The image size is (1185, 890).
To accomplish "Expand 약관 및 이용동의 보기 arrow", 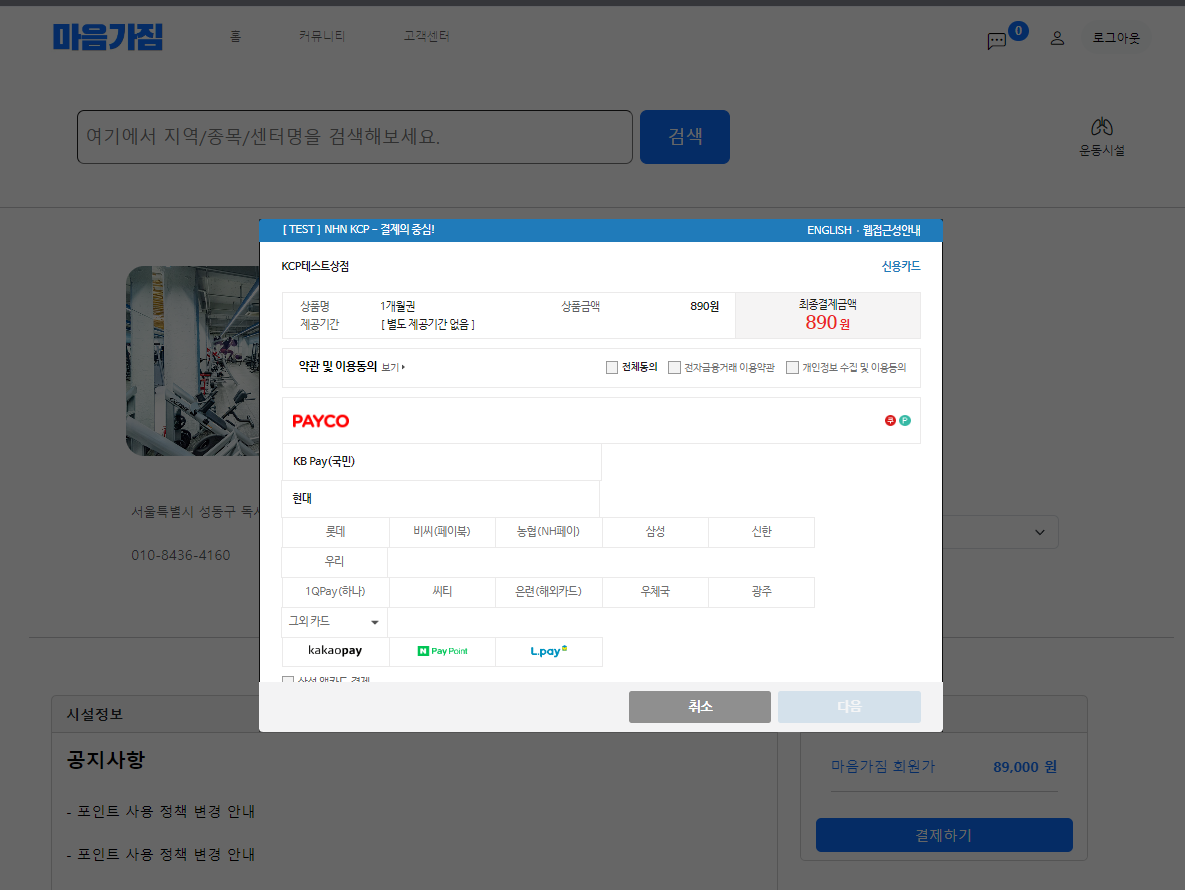I will coord(393,367).
